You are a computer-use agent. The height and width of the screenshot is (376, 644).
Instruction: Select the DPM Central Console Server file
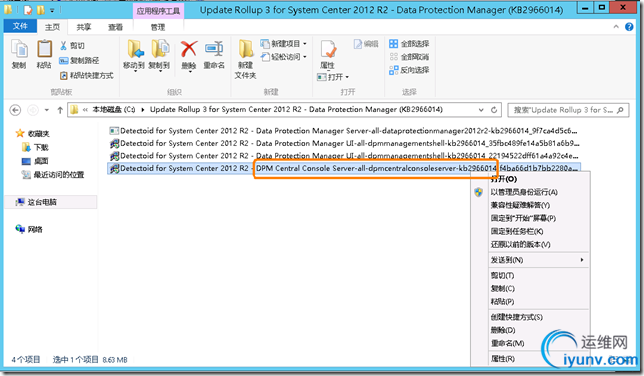pos(344,168)
